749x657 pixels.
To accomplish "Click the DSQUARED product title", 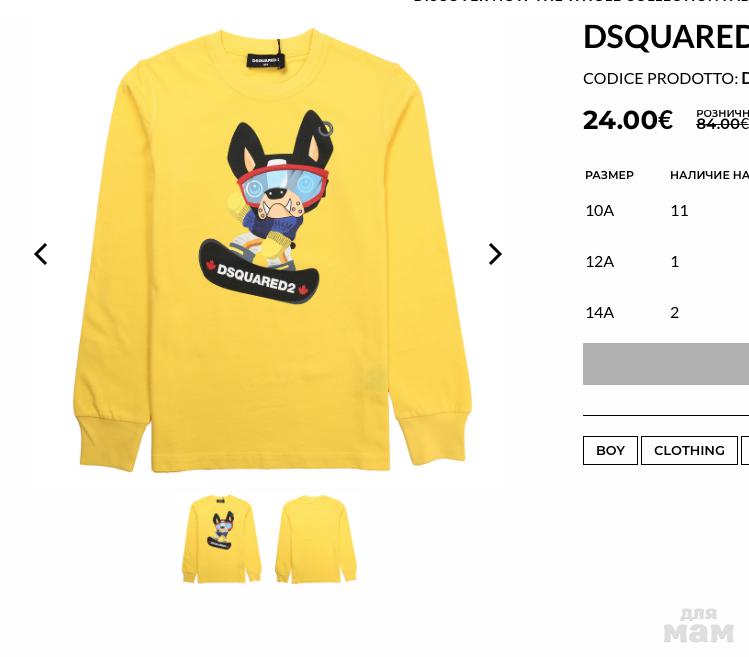I will (x=666, y=36).
